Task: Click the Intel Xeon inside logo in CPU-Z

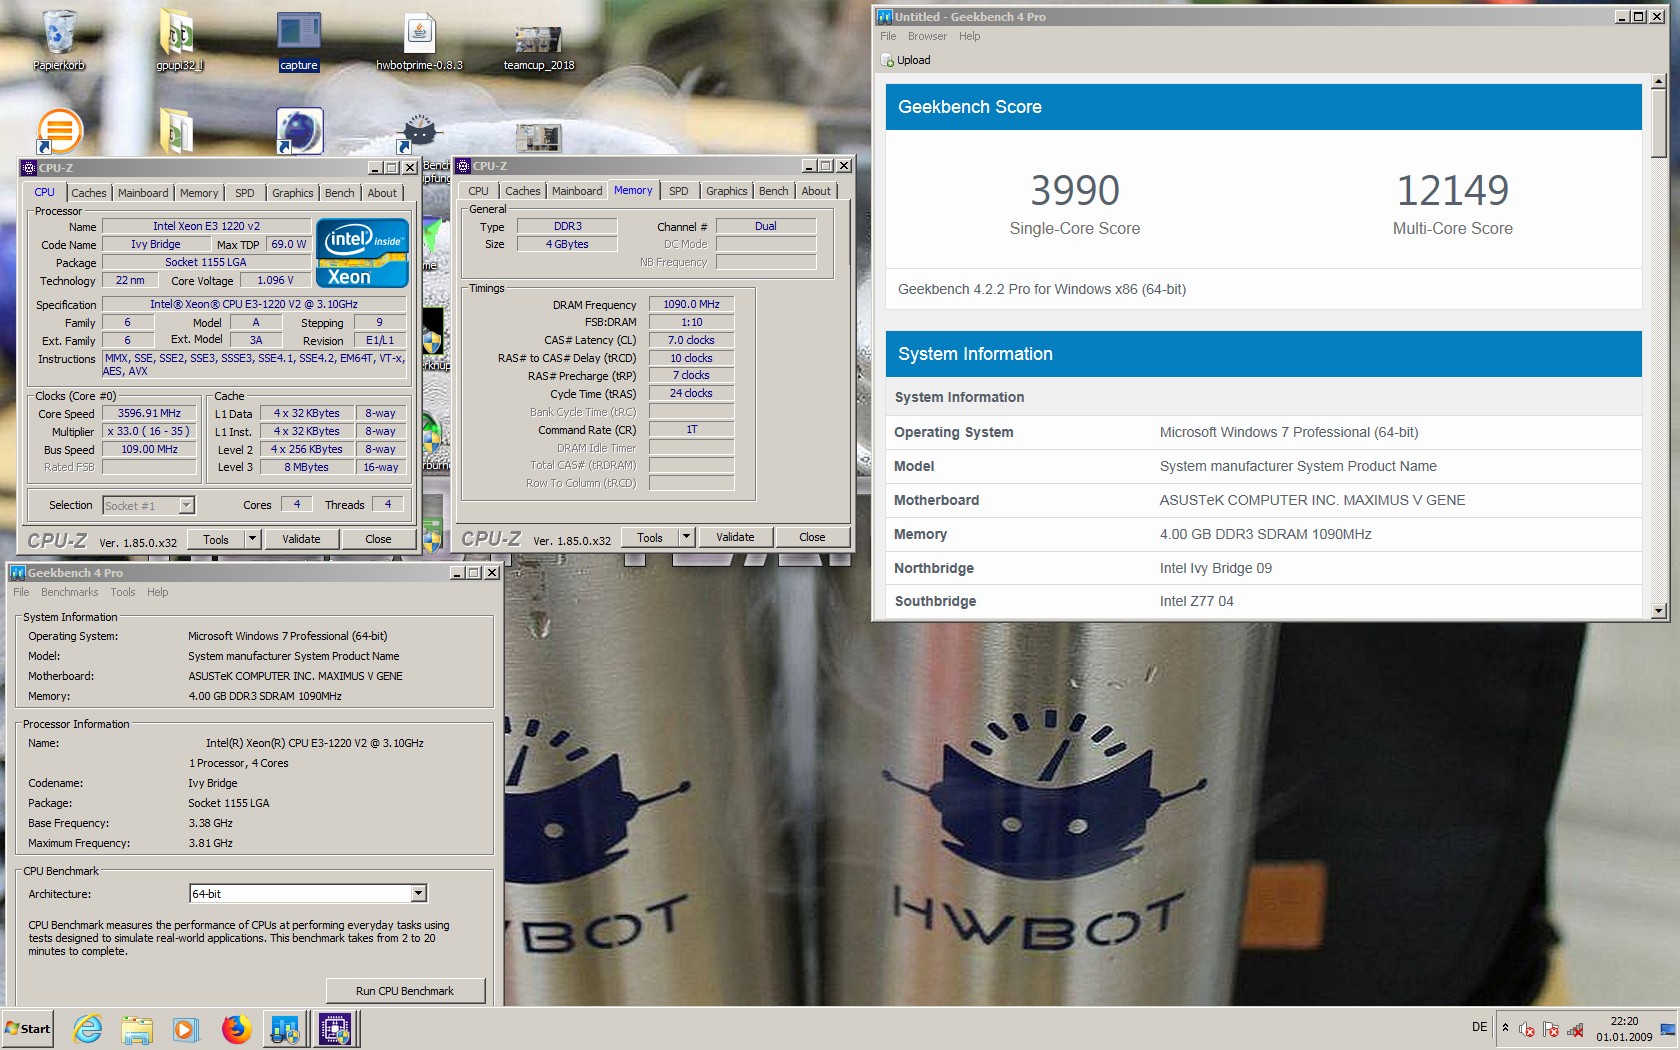Action: tap(362, 253)
